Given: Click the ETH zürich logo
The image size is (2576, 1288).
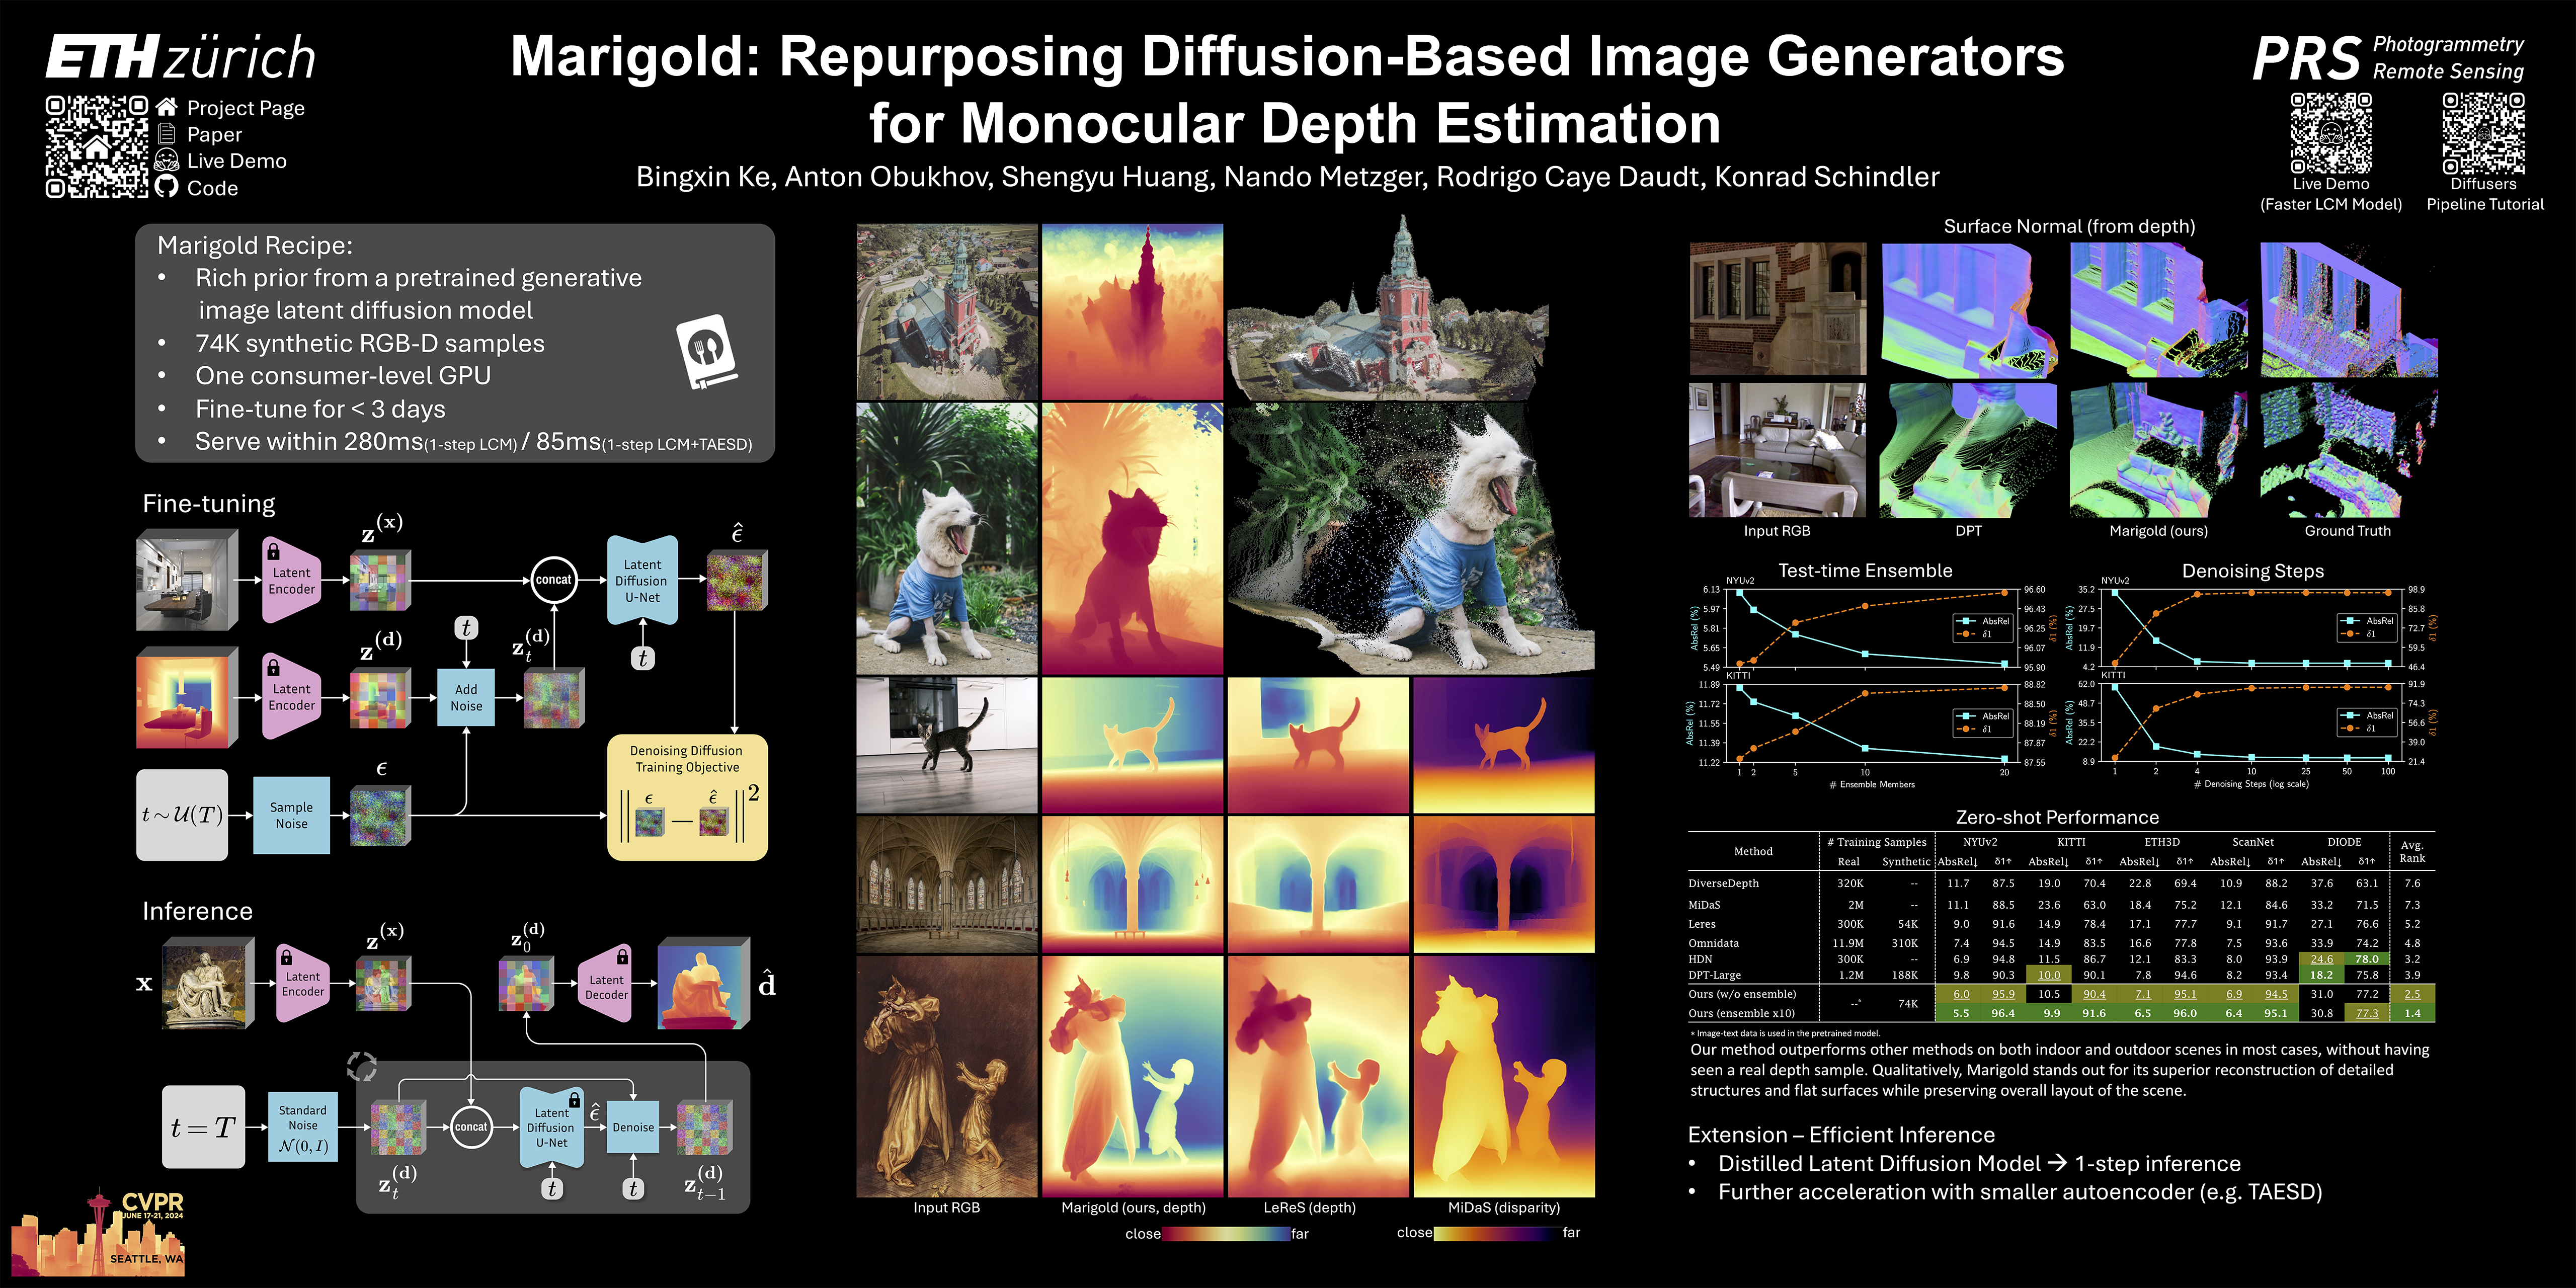Looking at the screenshot, I should click(180, 57).
